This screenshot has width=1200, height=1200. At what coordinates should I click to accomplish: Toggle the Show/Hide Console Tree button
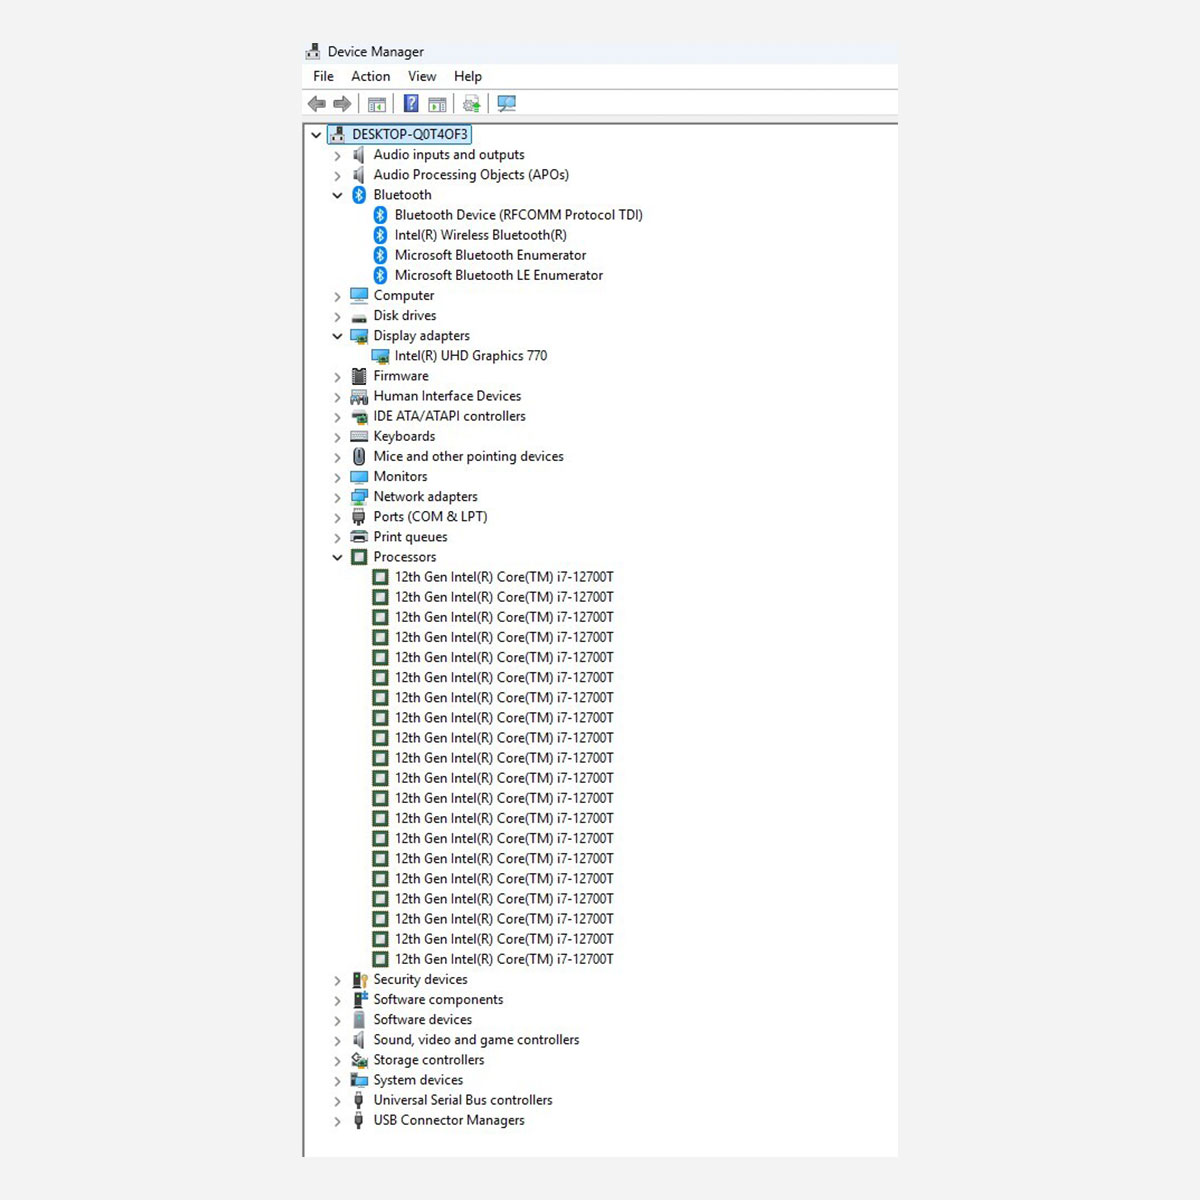coord(377,104)
